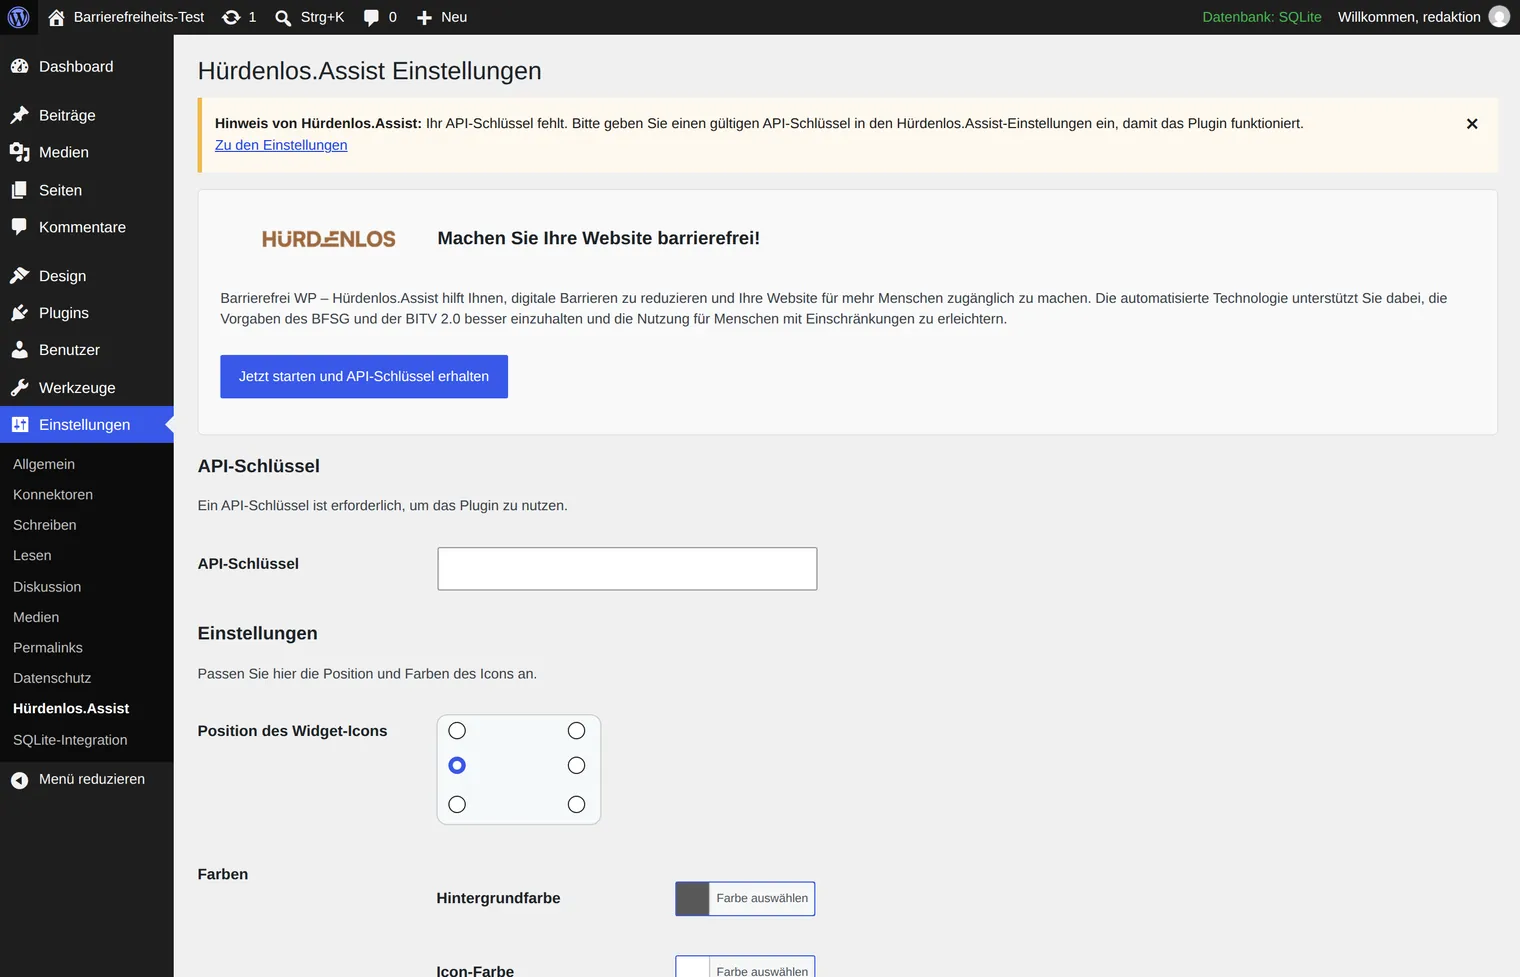The height and width of the screenshot is (977, 1520).
Task: Click Farbe auswählen for Hintergrundfarbe
Action: (x=762, y=898)
